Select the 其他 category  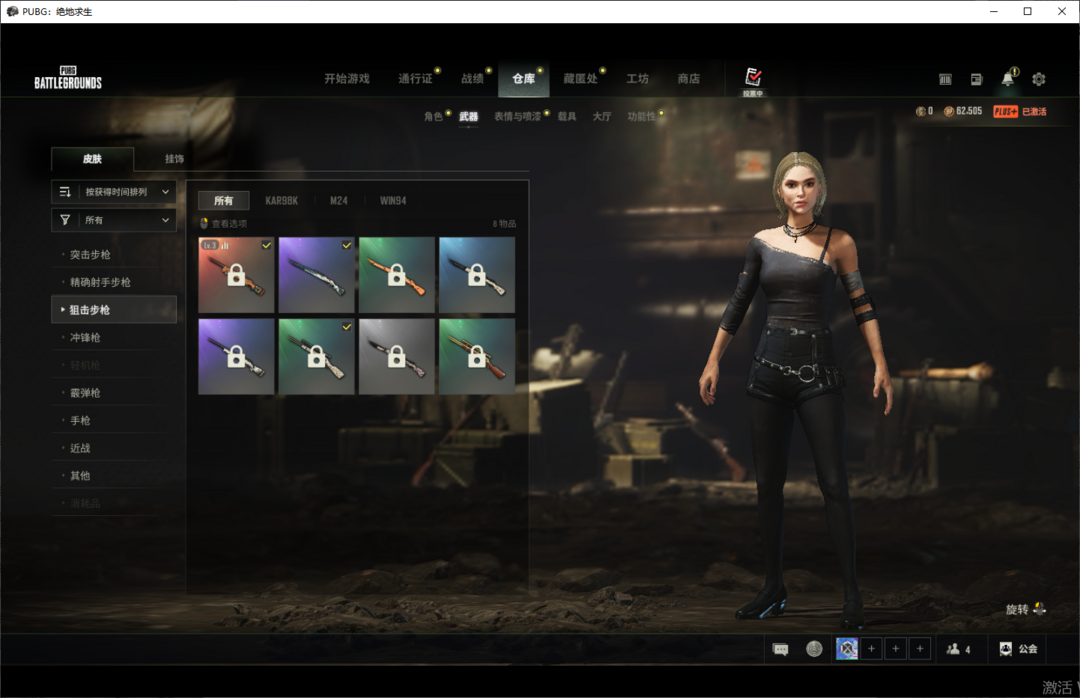(x=114, y=475)
